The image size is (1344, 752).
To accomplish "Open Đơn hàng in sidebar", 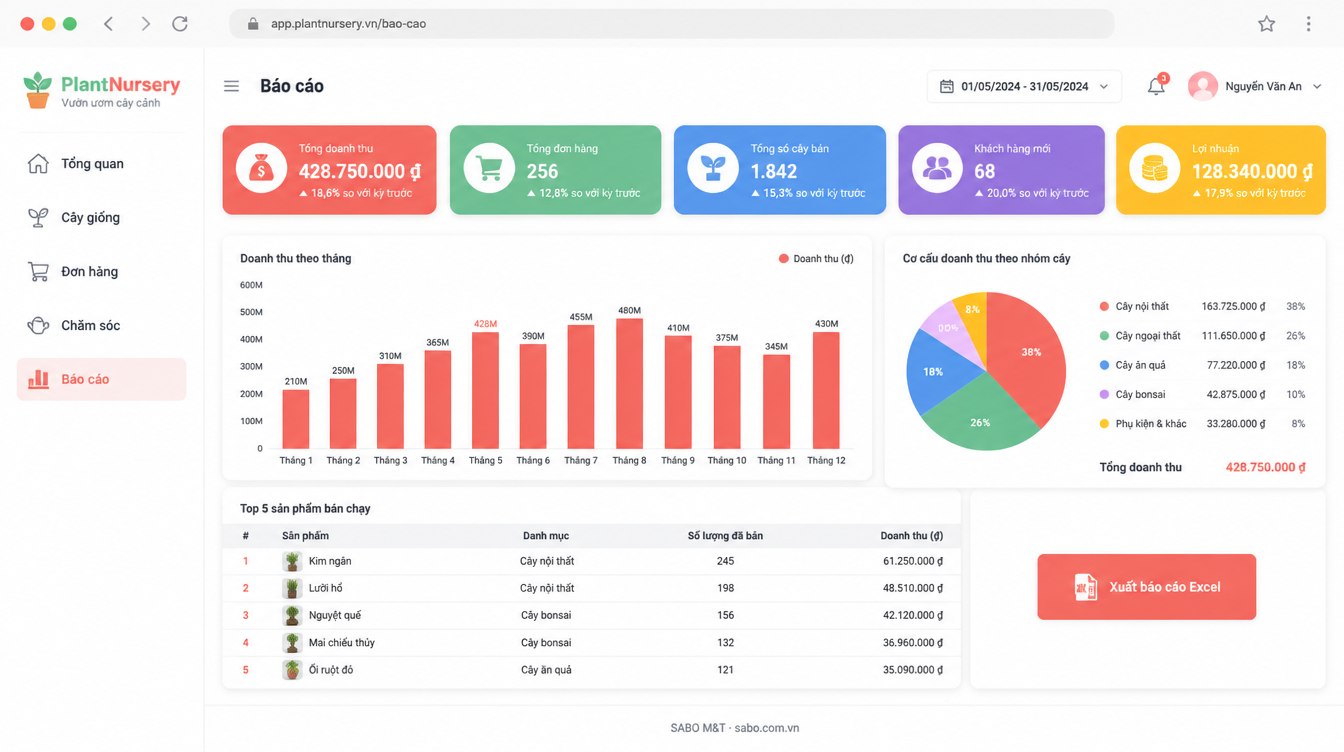I will click(101, 271).
